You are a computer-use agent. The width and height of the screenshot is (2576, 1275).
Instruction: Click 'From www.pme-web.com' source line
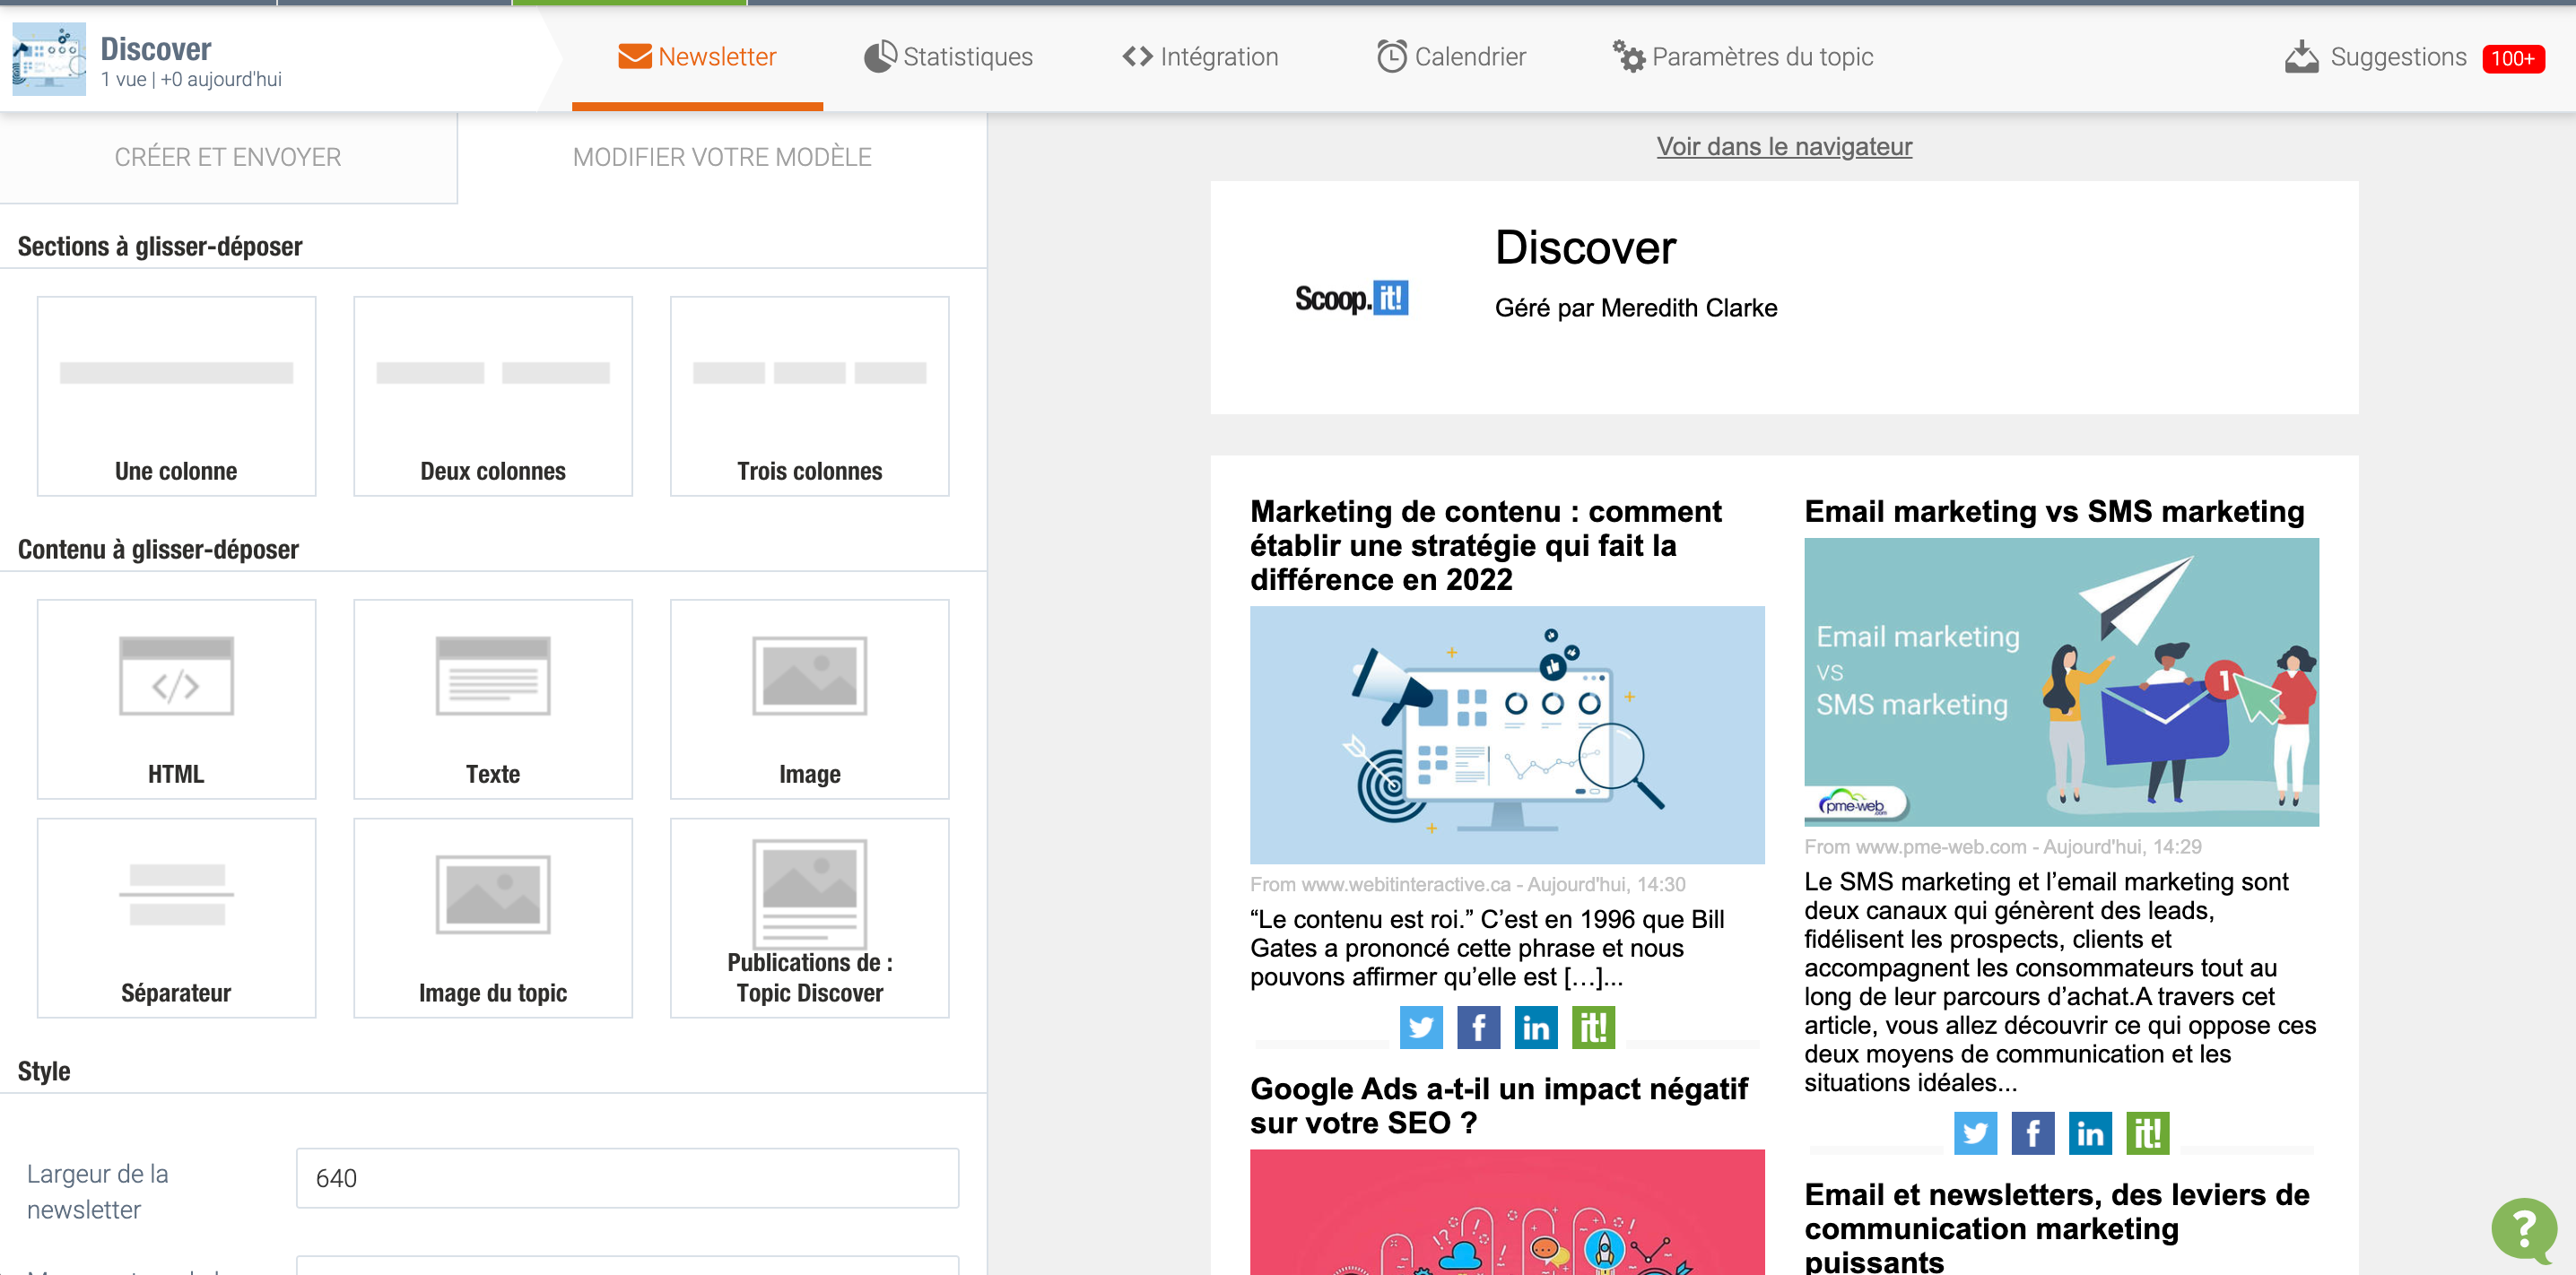(x=2003, y=846)
